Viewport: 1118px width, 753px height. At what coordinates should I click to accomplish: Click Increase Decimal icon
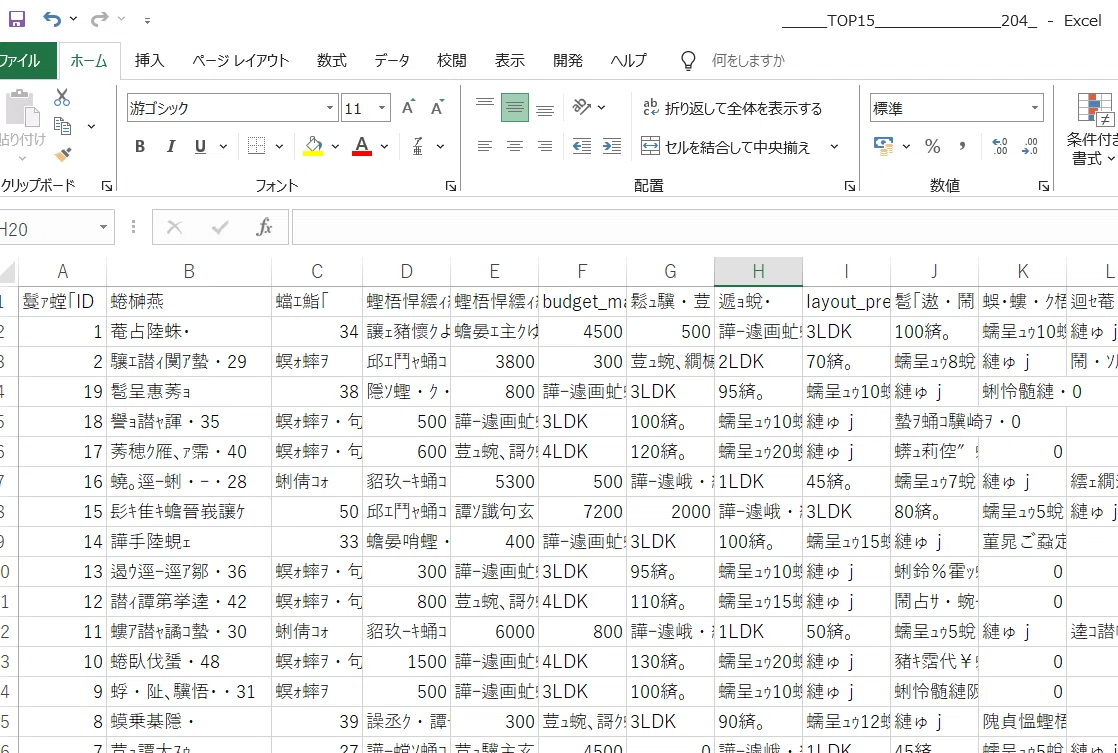pos(1000,146)
